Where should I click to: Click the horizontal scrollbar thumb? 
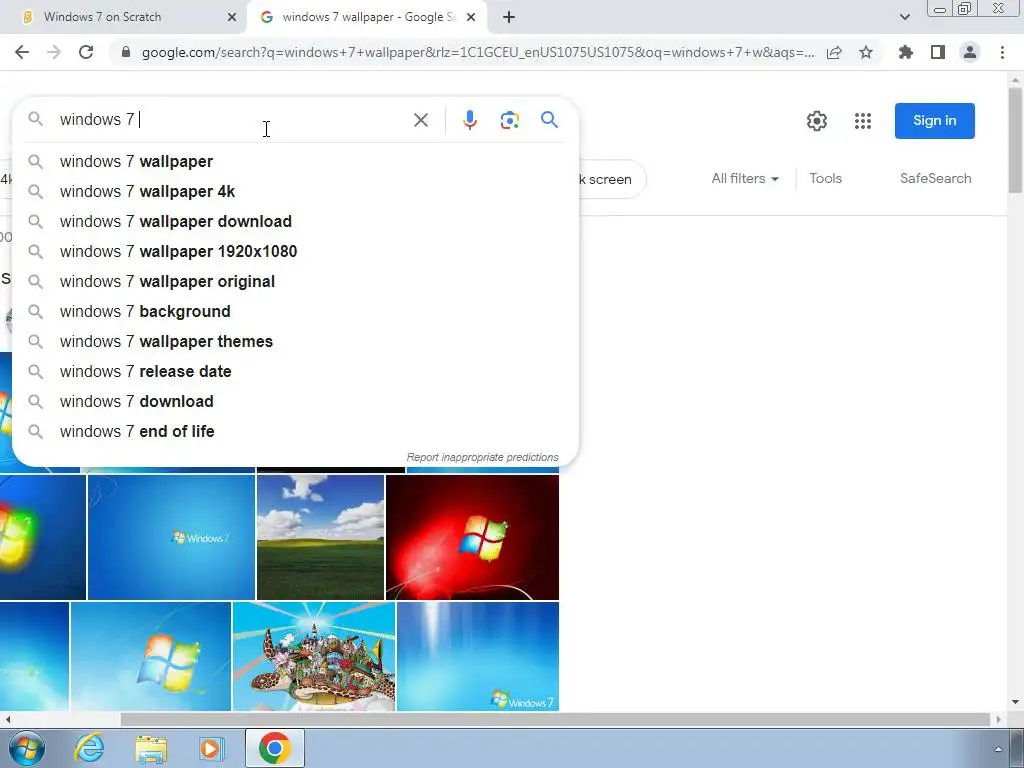click(x=555, y=719)
